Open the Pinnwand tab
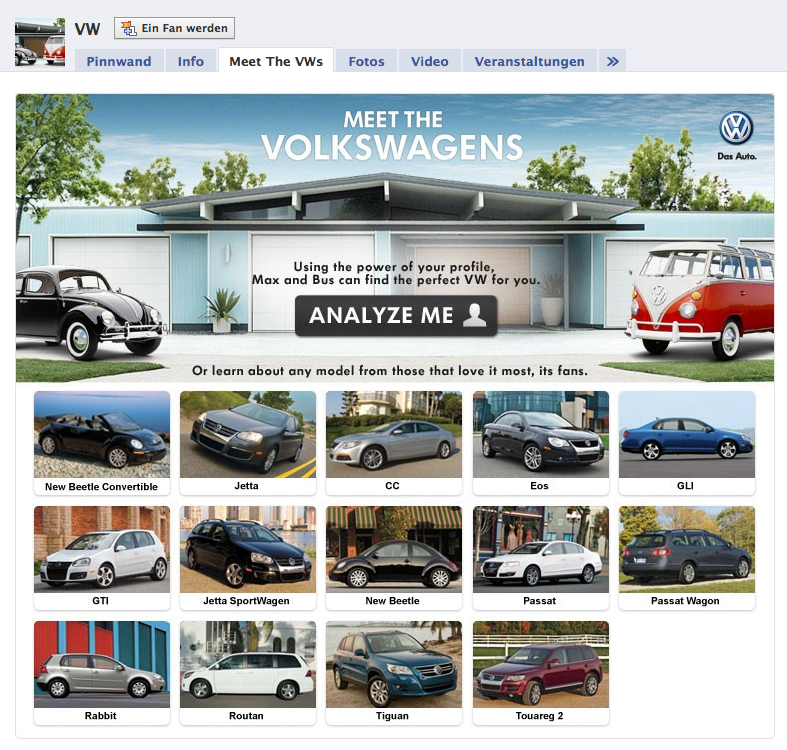 119,61
